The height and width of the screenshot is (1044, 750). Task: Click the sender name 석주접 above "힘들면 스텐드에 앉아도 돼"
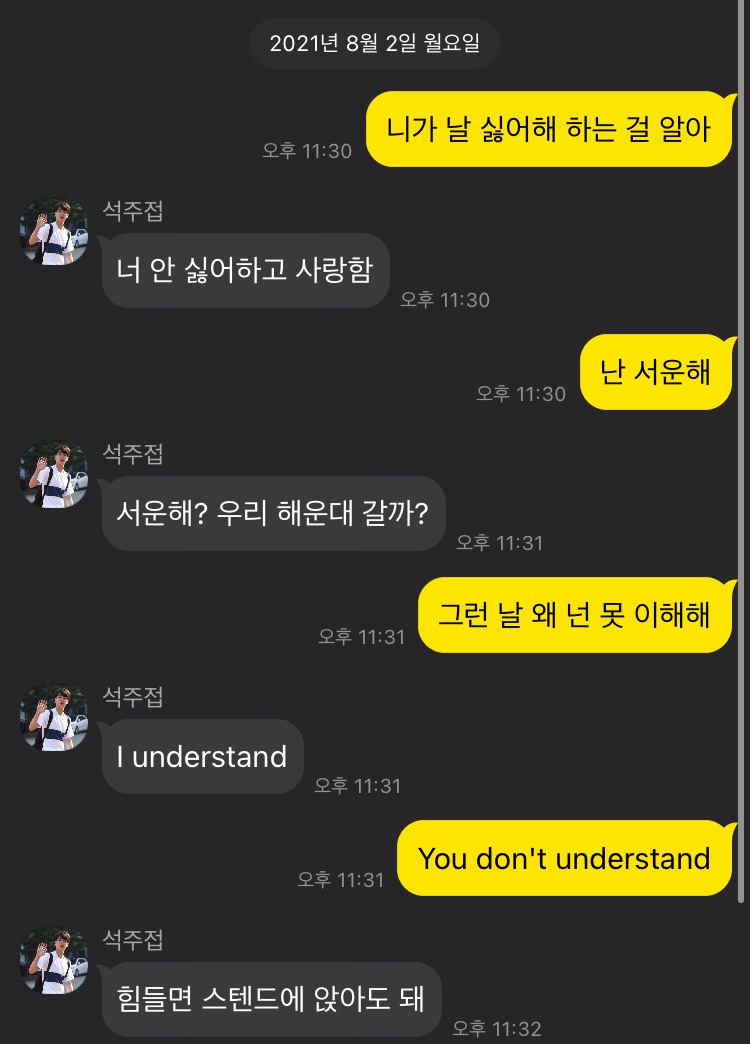coord(133,940)
